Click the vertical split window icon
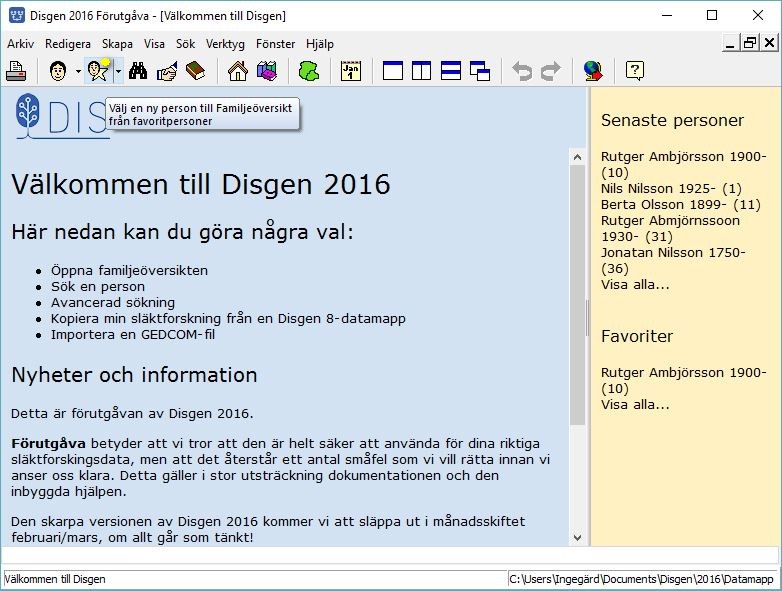 click(x=421, y=71)
